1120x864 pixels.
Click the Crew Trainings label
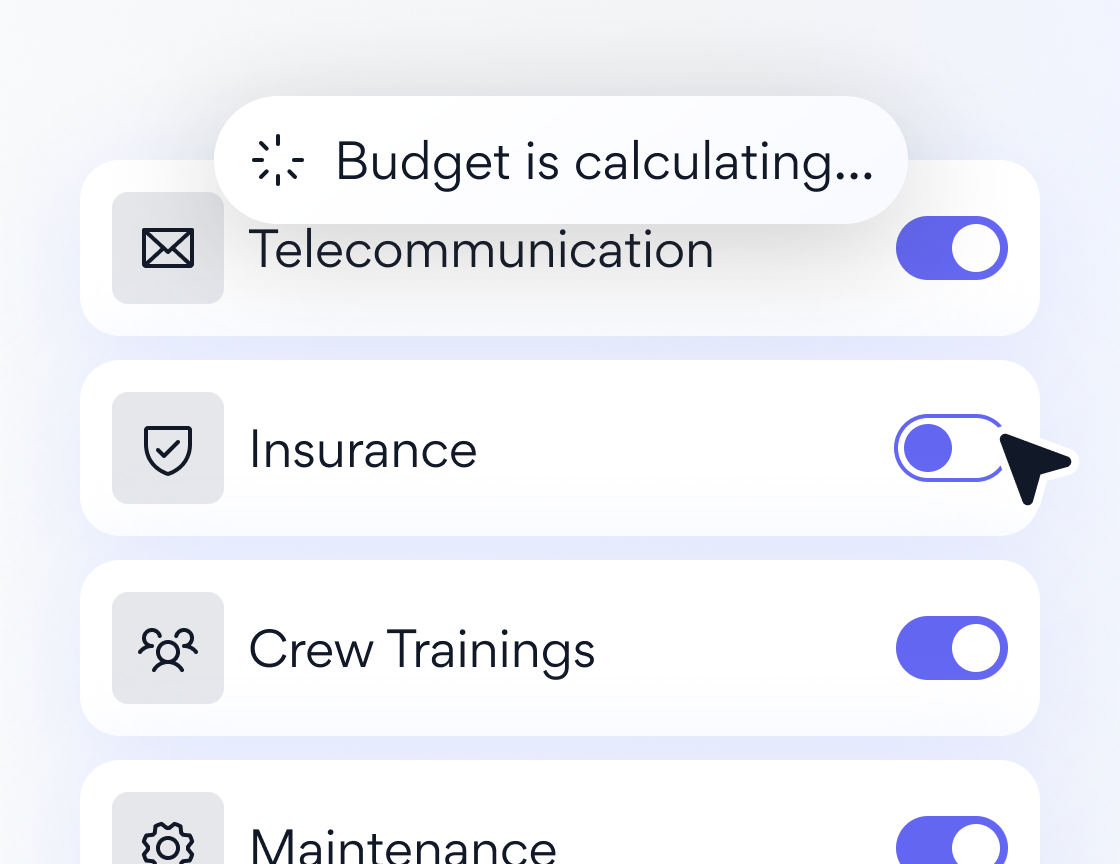[422, 650]
